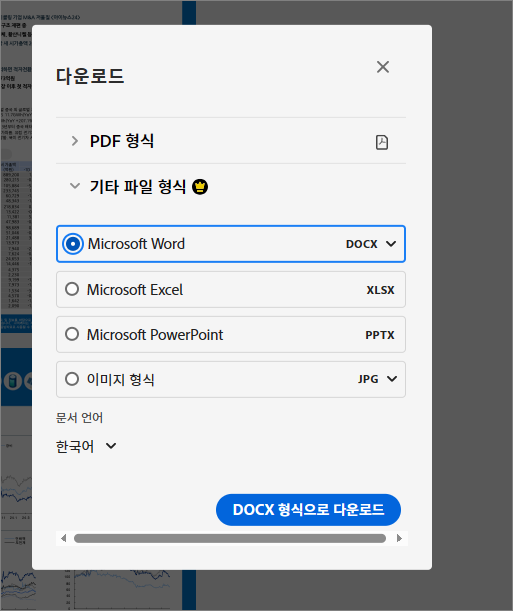Close the 다운로드 dialog with X

tap(383, 67)
